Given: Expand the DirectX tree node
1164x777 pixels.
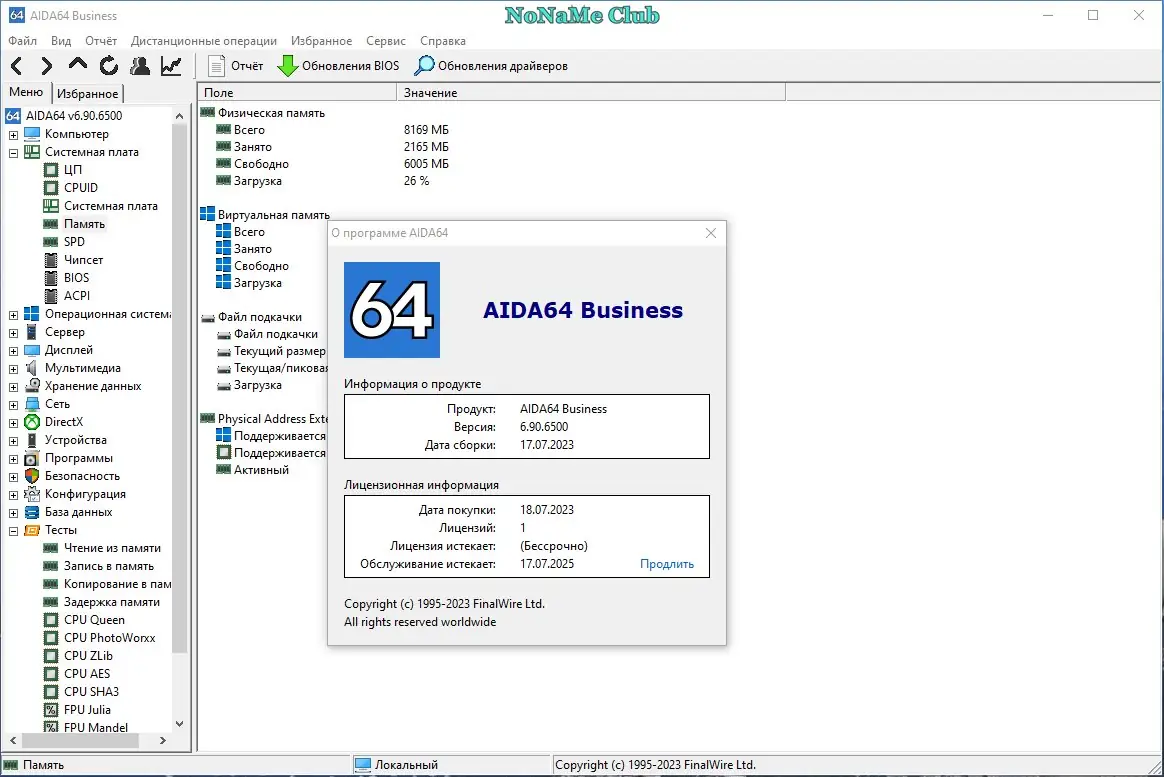Looking at the screenshot, I should (x=13, y=423).
